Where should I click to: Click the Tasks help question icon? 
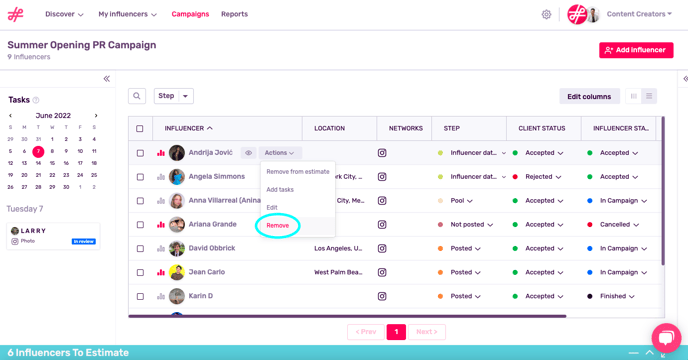[36, 100]
